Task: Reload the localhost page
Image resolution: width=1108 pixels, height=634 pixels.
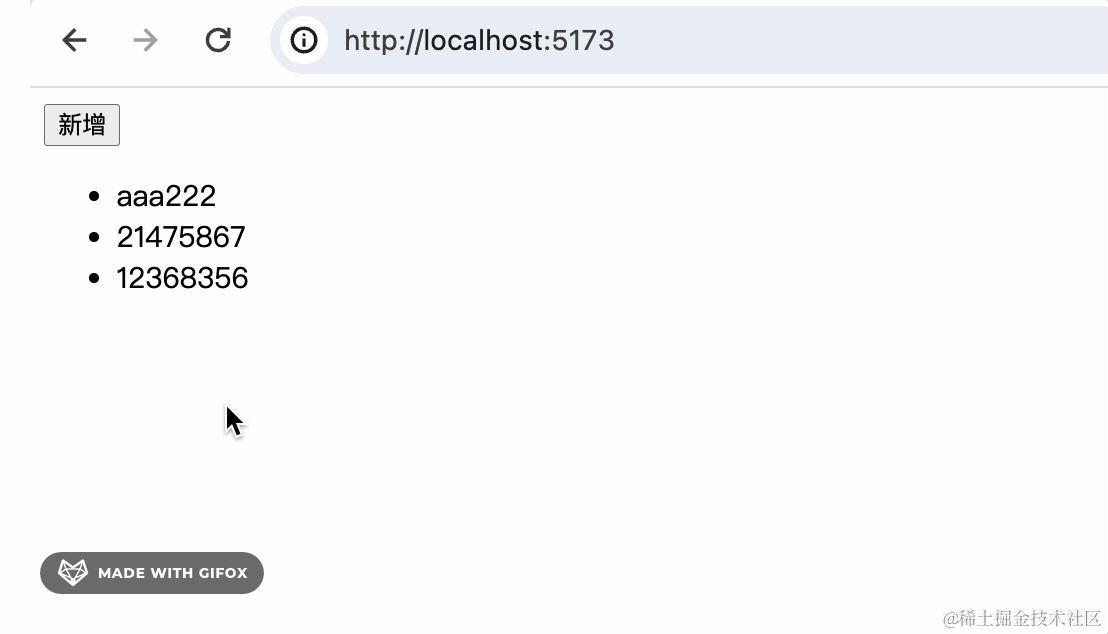Action: 218,40
